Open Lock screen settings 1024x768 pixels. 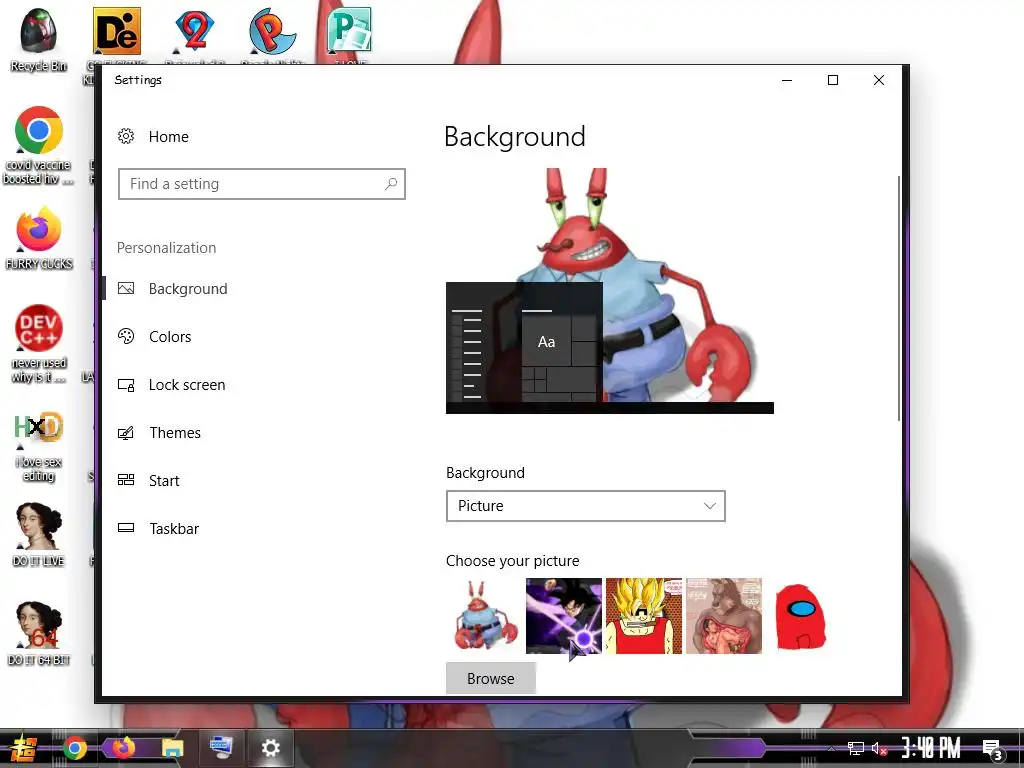pyautogui.click(x=187, y=385)
